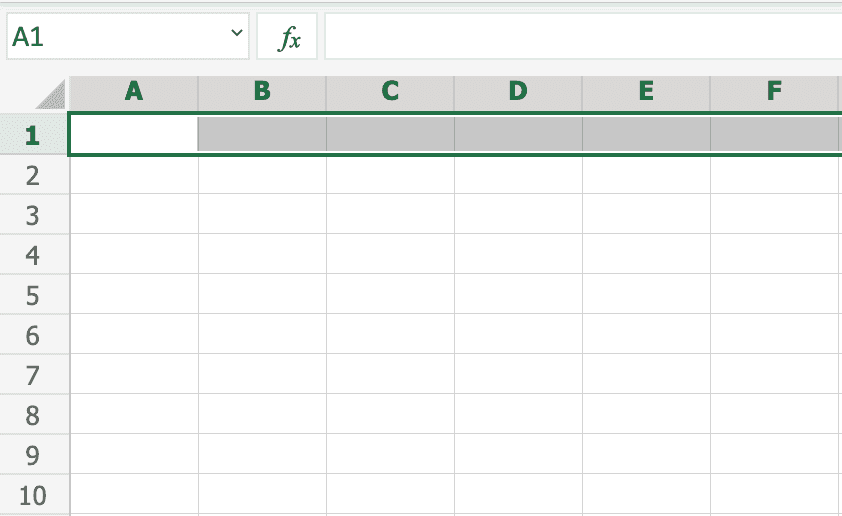Select column A header
842x516 pixels.
click(134, 92)
